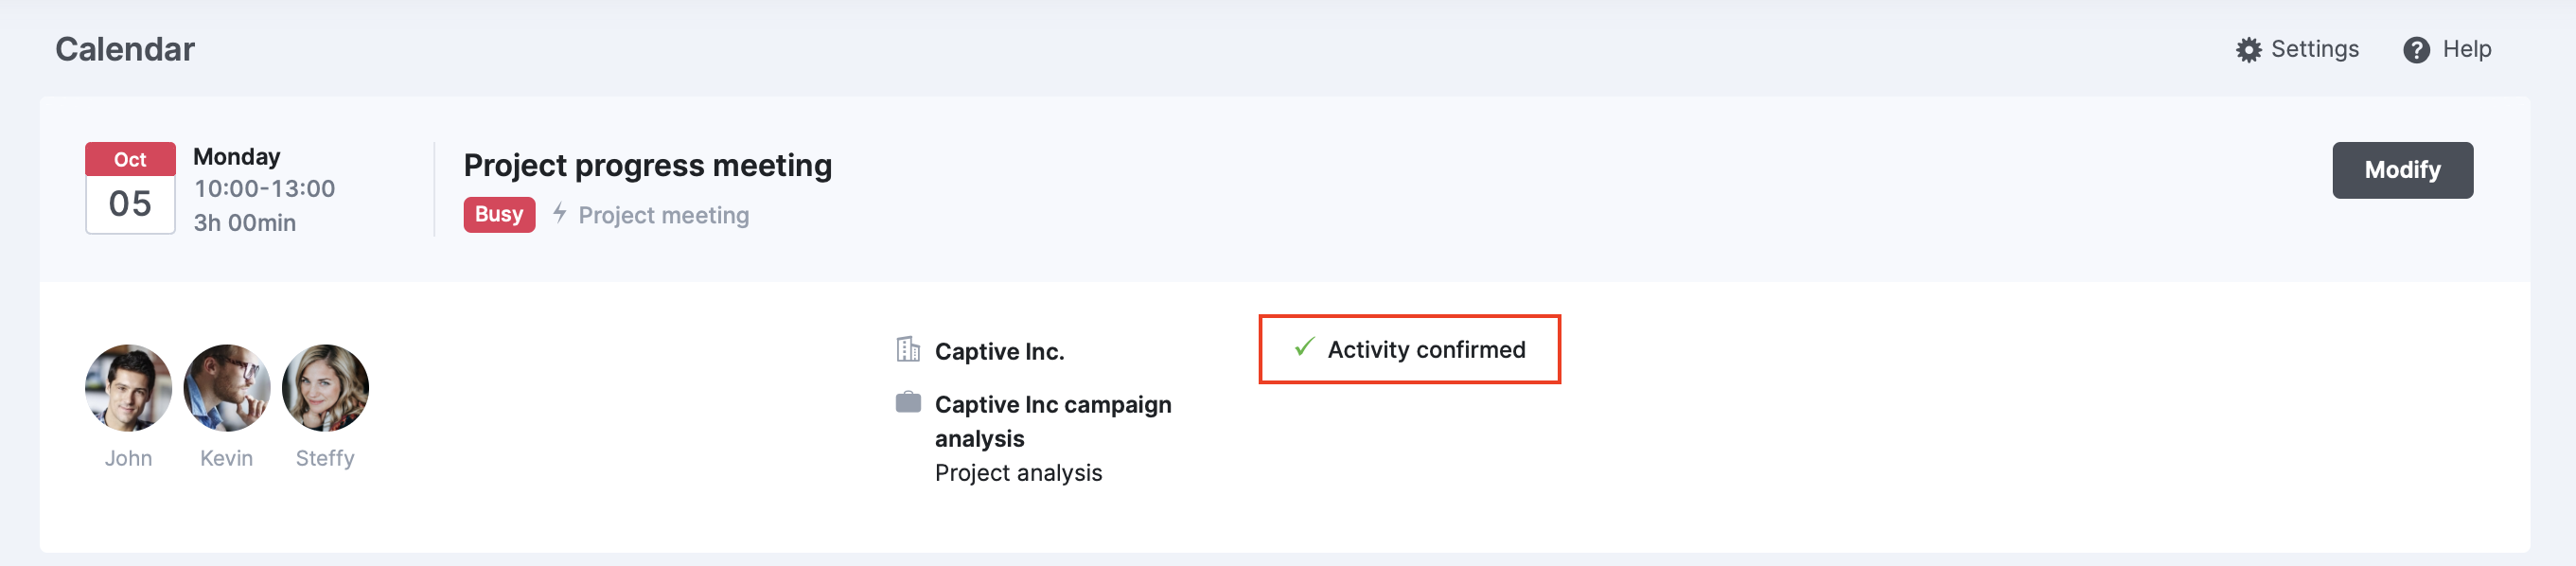Screen dimensions: 2576x566
Task: Click the Settings text label
Action: point(2314,49)
